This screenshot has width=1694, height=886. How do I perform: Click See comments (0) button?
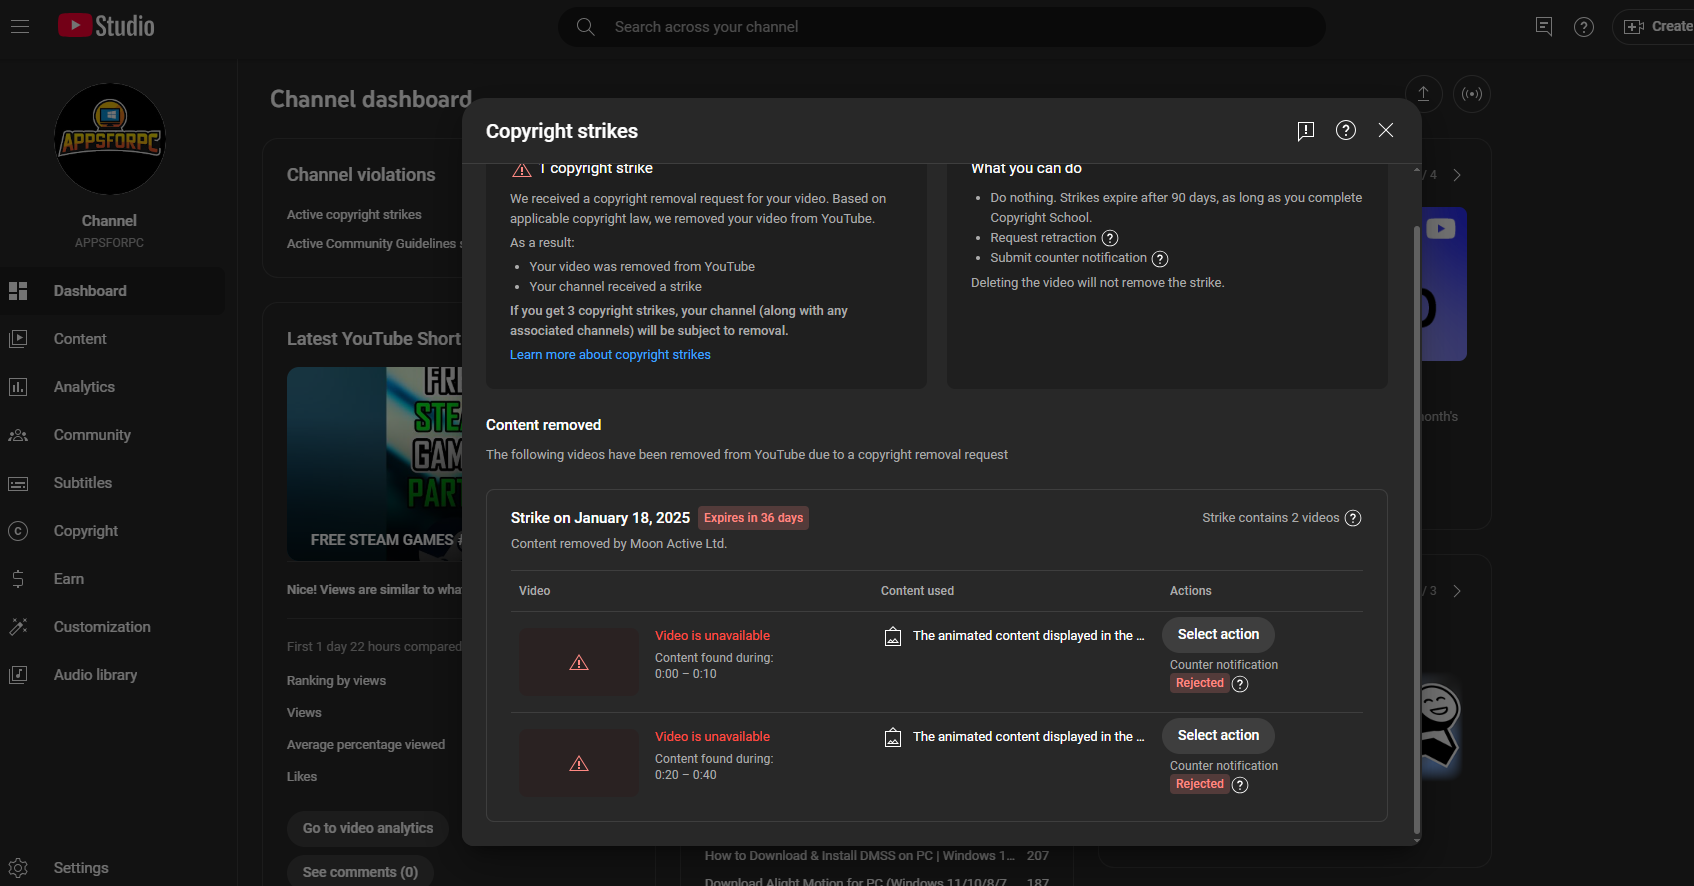click(x=360, y=872)
